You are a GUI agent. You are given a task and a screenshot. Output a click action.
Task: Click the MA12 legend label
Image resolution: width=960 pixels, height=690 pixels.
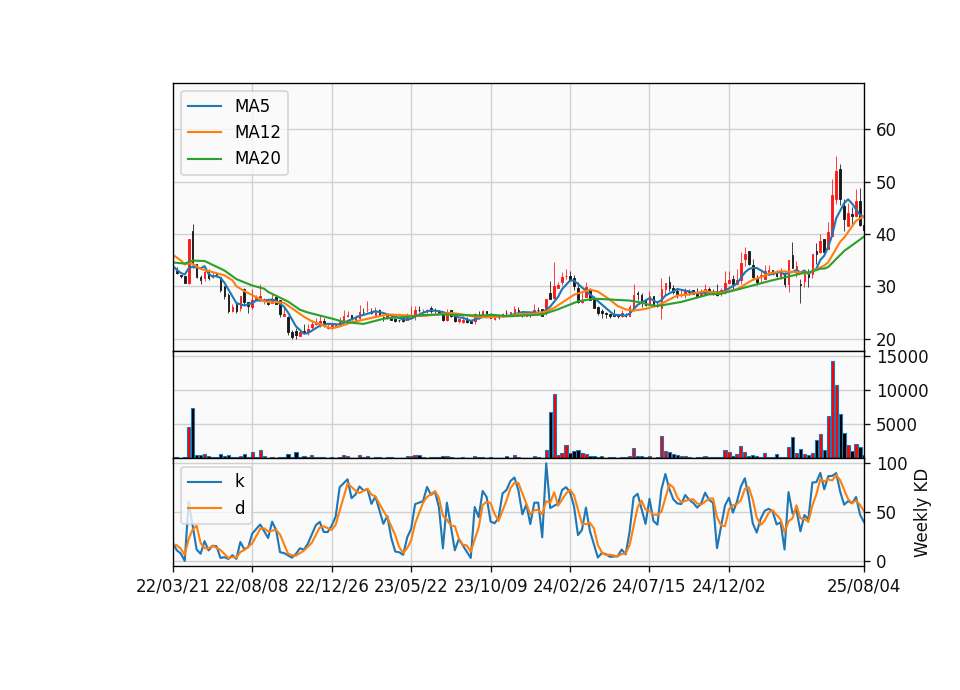pos(258,132)
